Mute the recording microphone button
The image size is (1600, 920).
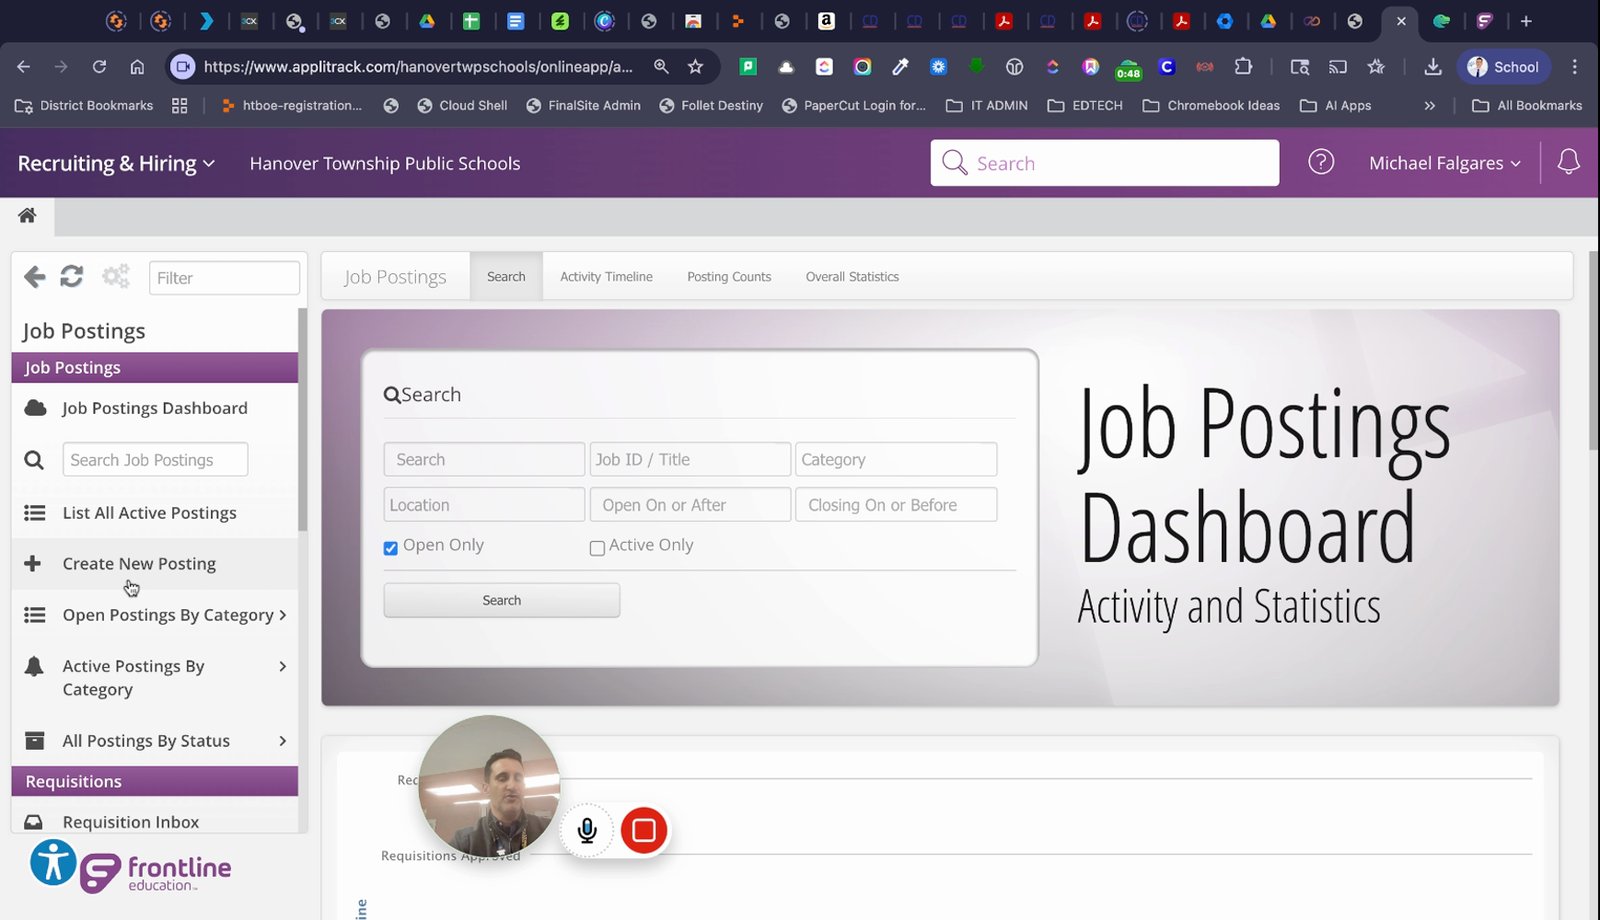click(587, 830)
